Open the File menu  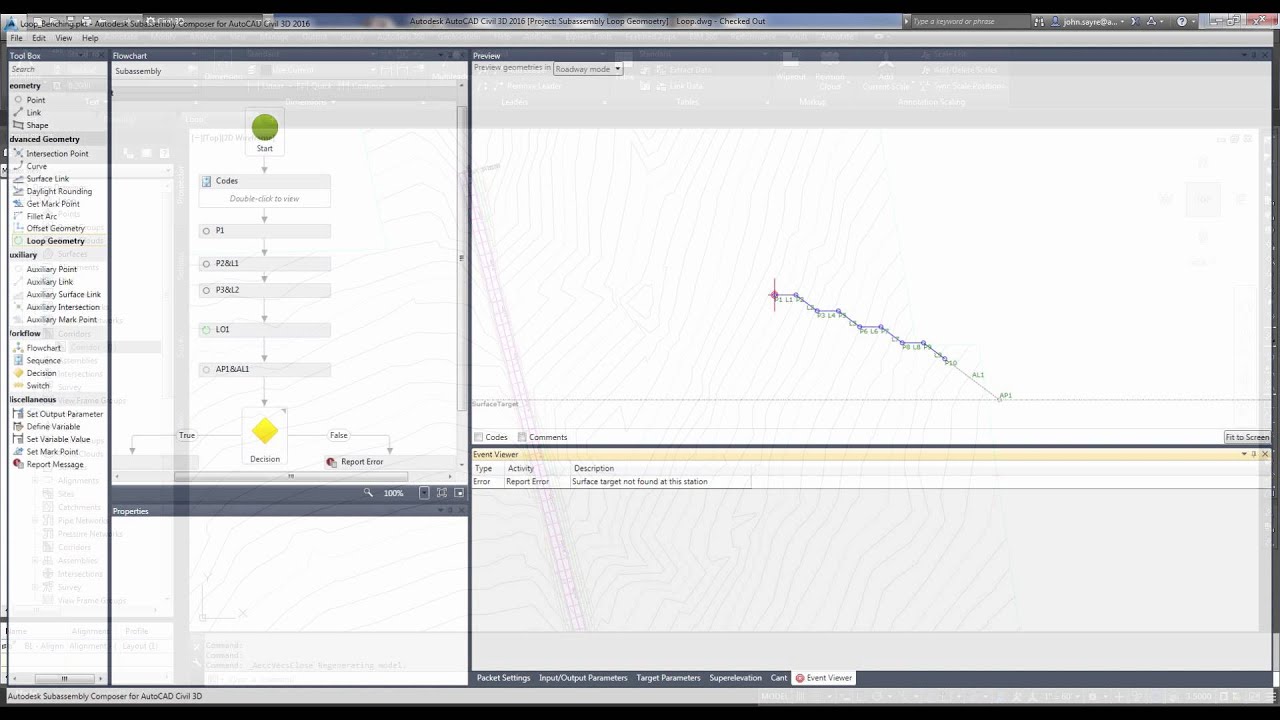[x=17, y=38]
